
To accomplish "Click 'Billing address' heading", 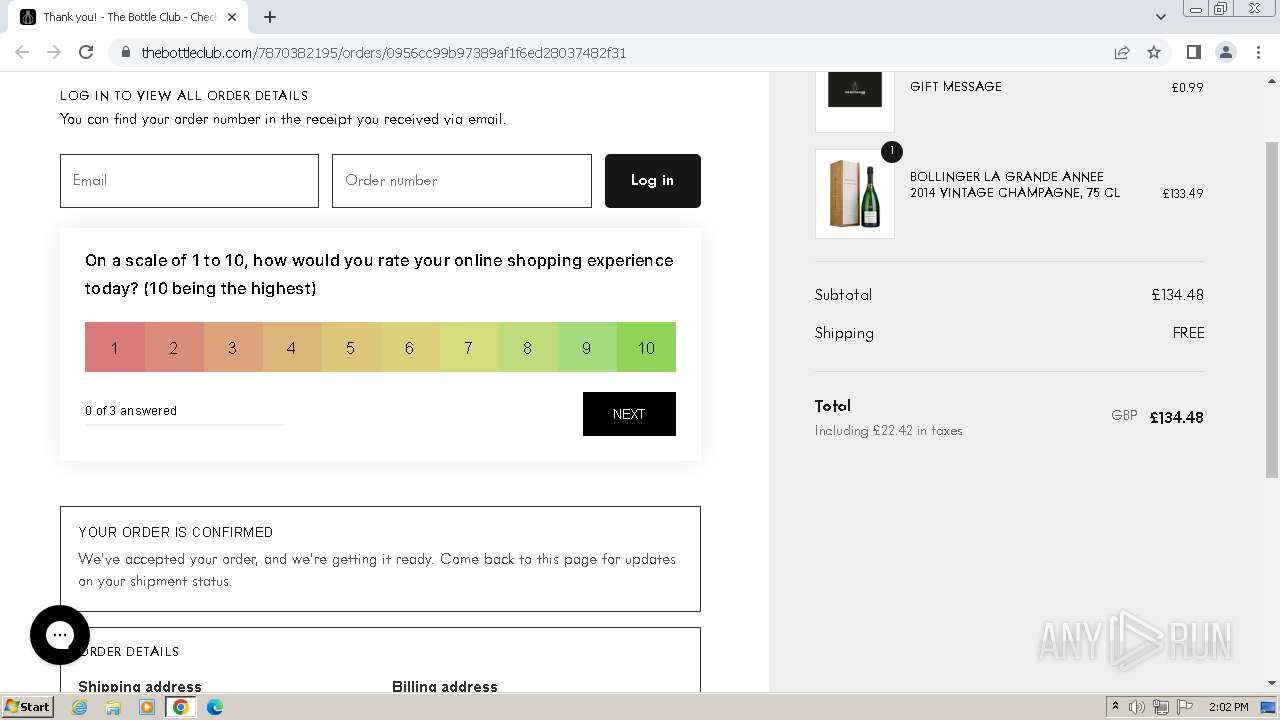I will pyautogui.click(x=445, y=686).
